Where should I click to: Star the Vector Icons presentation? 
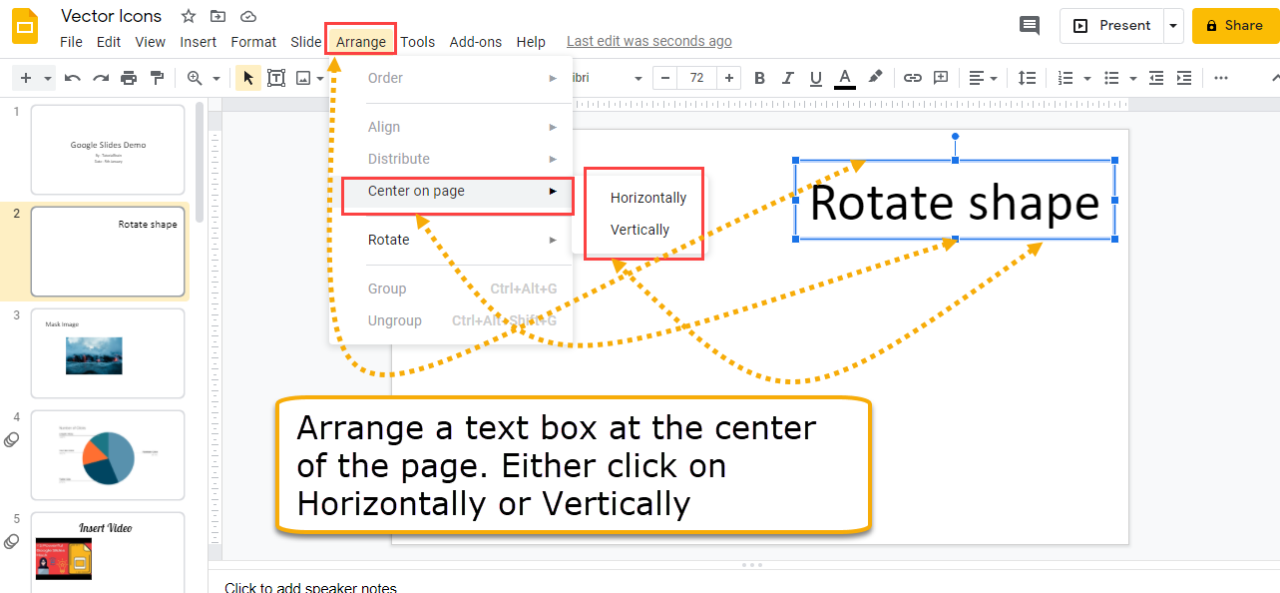[x=188, y=16]
